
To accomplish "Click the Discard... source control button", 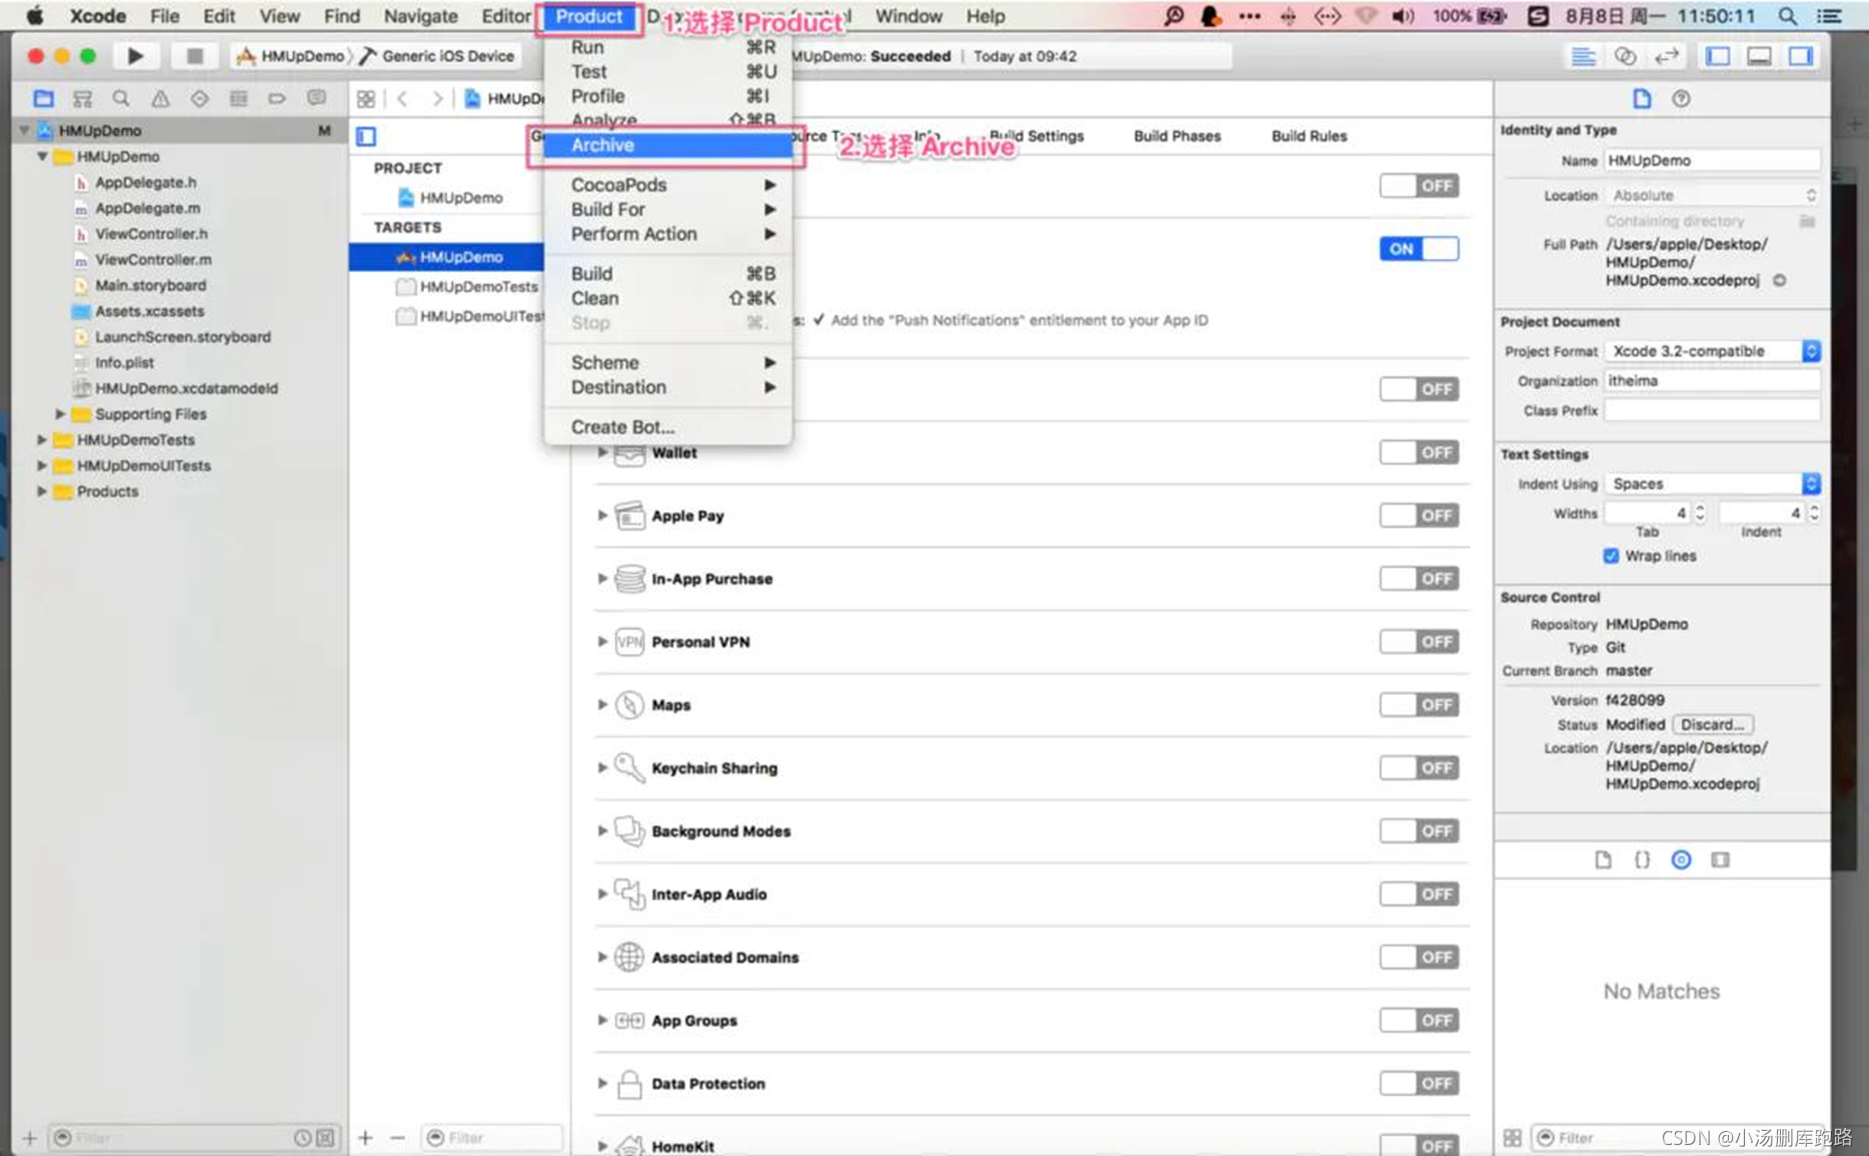I will coord(1712,725).
